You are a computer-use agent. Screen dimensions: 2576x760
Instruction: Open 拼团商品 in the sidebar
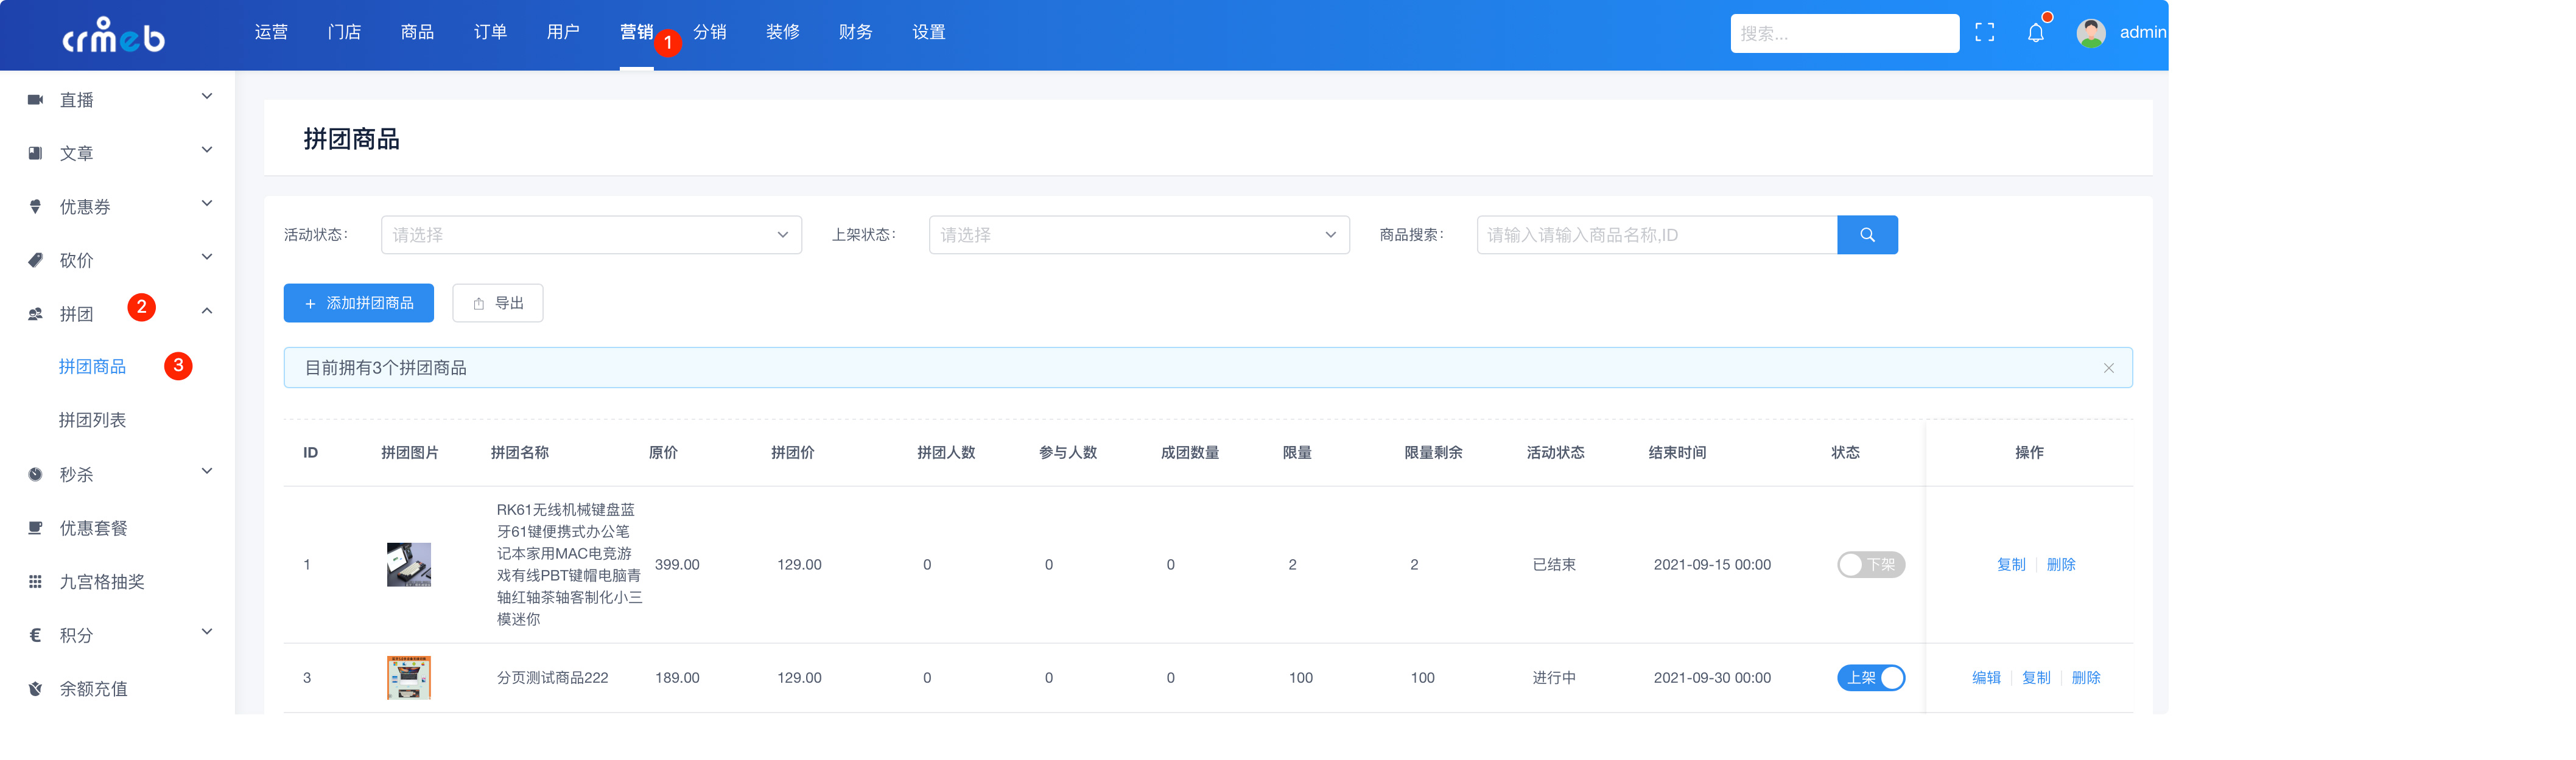(92, 367)
